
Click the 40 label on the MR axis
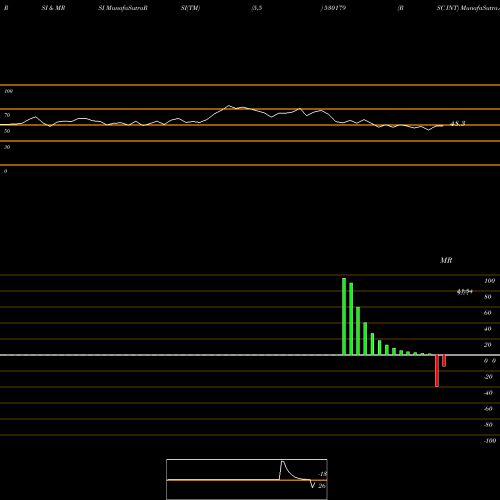488,329
